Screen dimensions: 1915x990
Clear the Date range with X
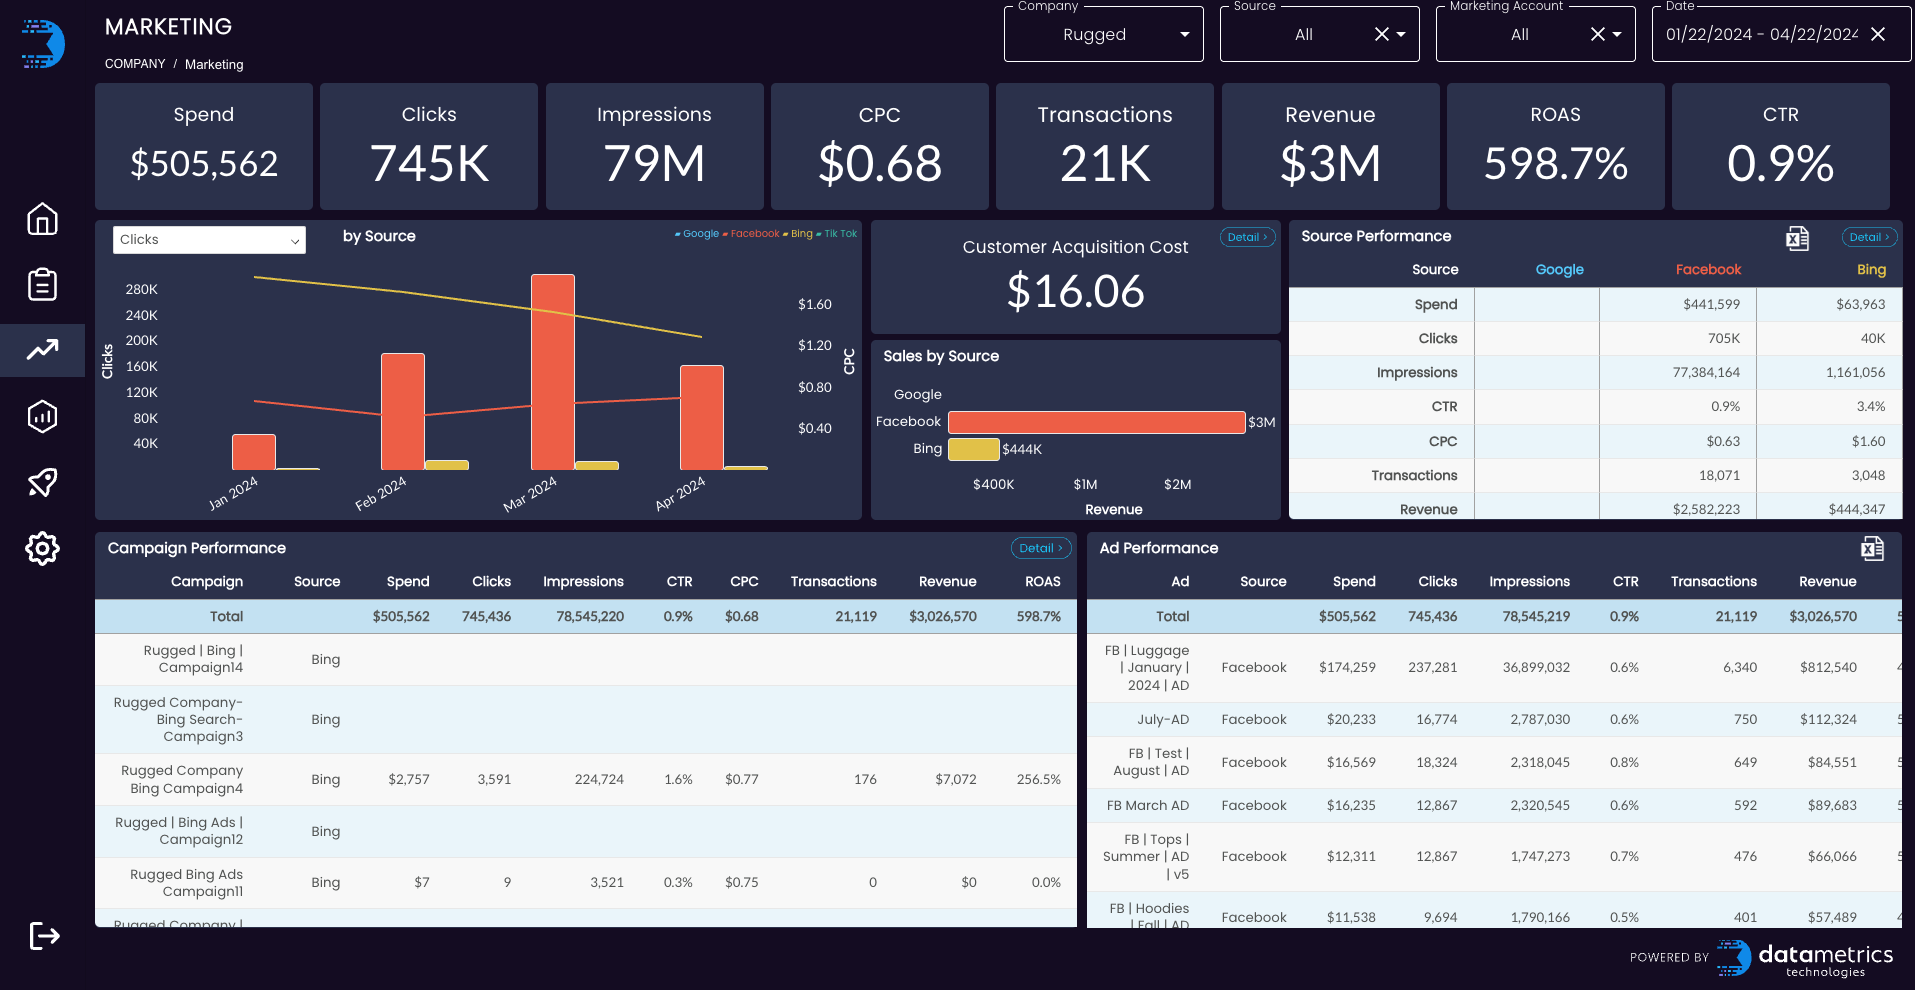1878,34
